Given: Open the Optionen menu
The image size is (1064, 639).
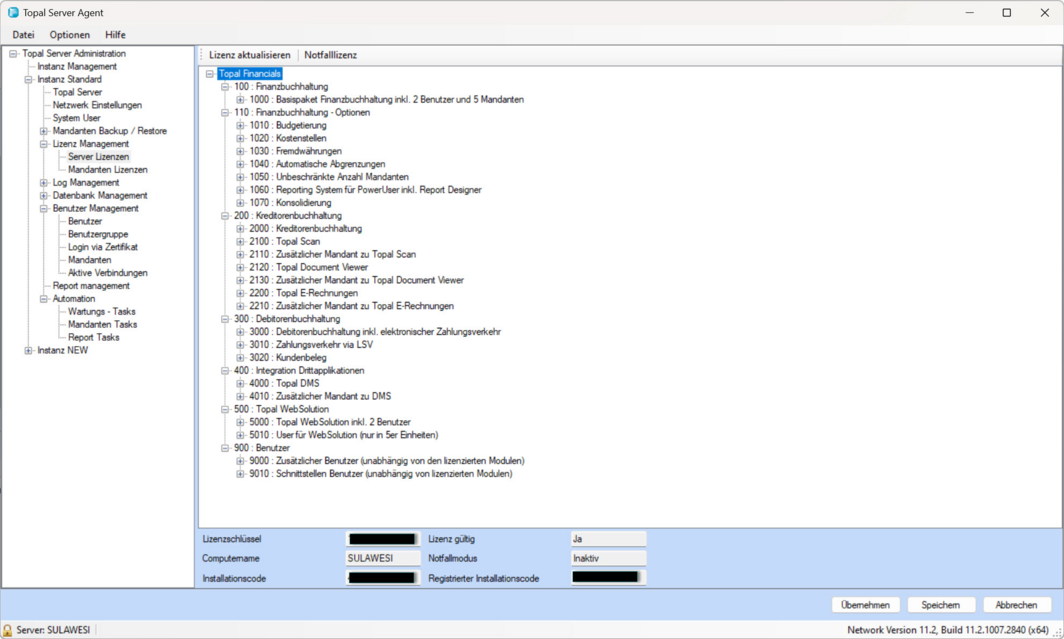Looking at the screenshot, I should coord(70,34).
